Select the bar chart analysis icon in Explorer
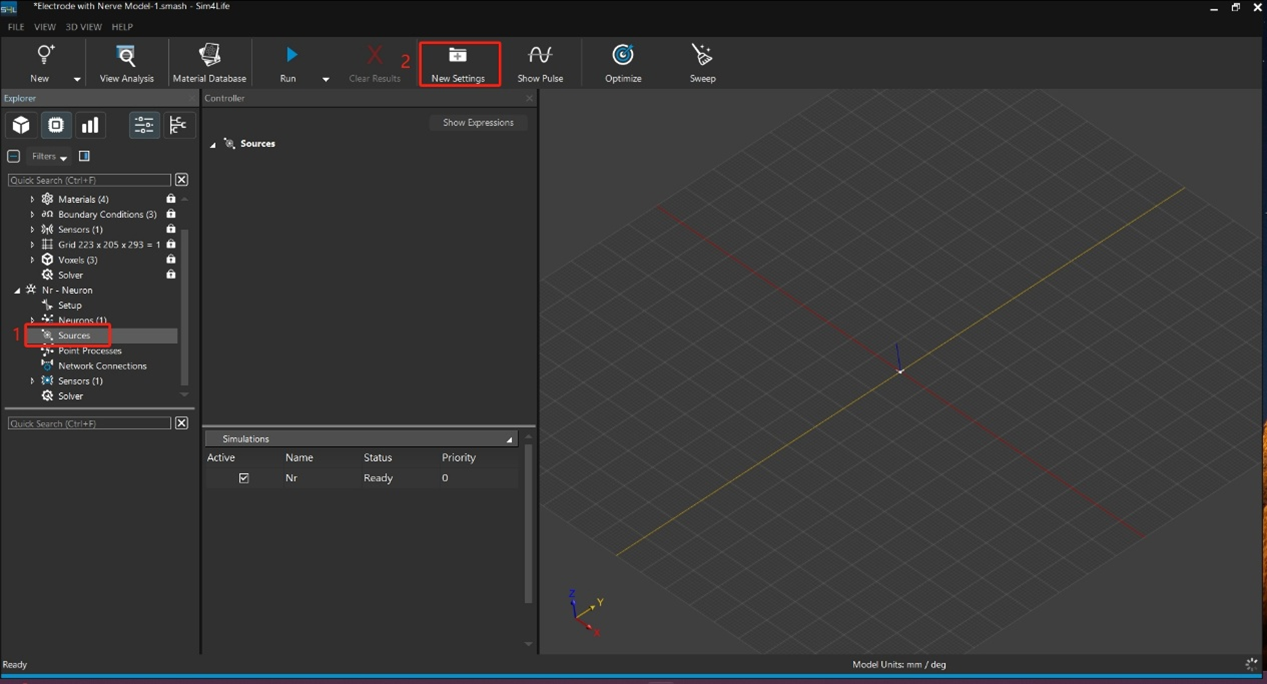The width and height of the screenshot is (1267, 684). (x=90, y=125)
